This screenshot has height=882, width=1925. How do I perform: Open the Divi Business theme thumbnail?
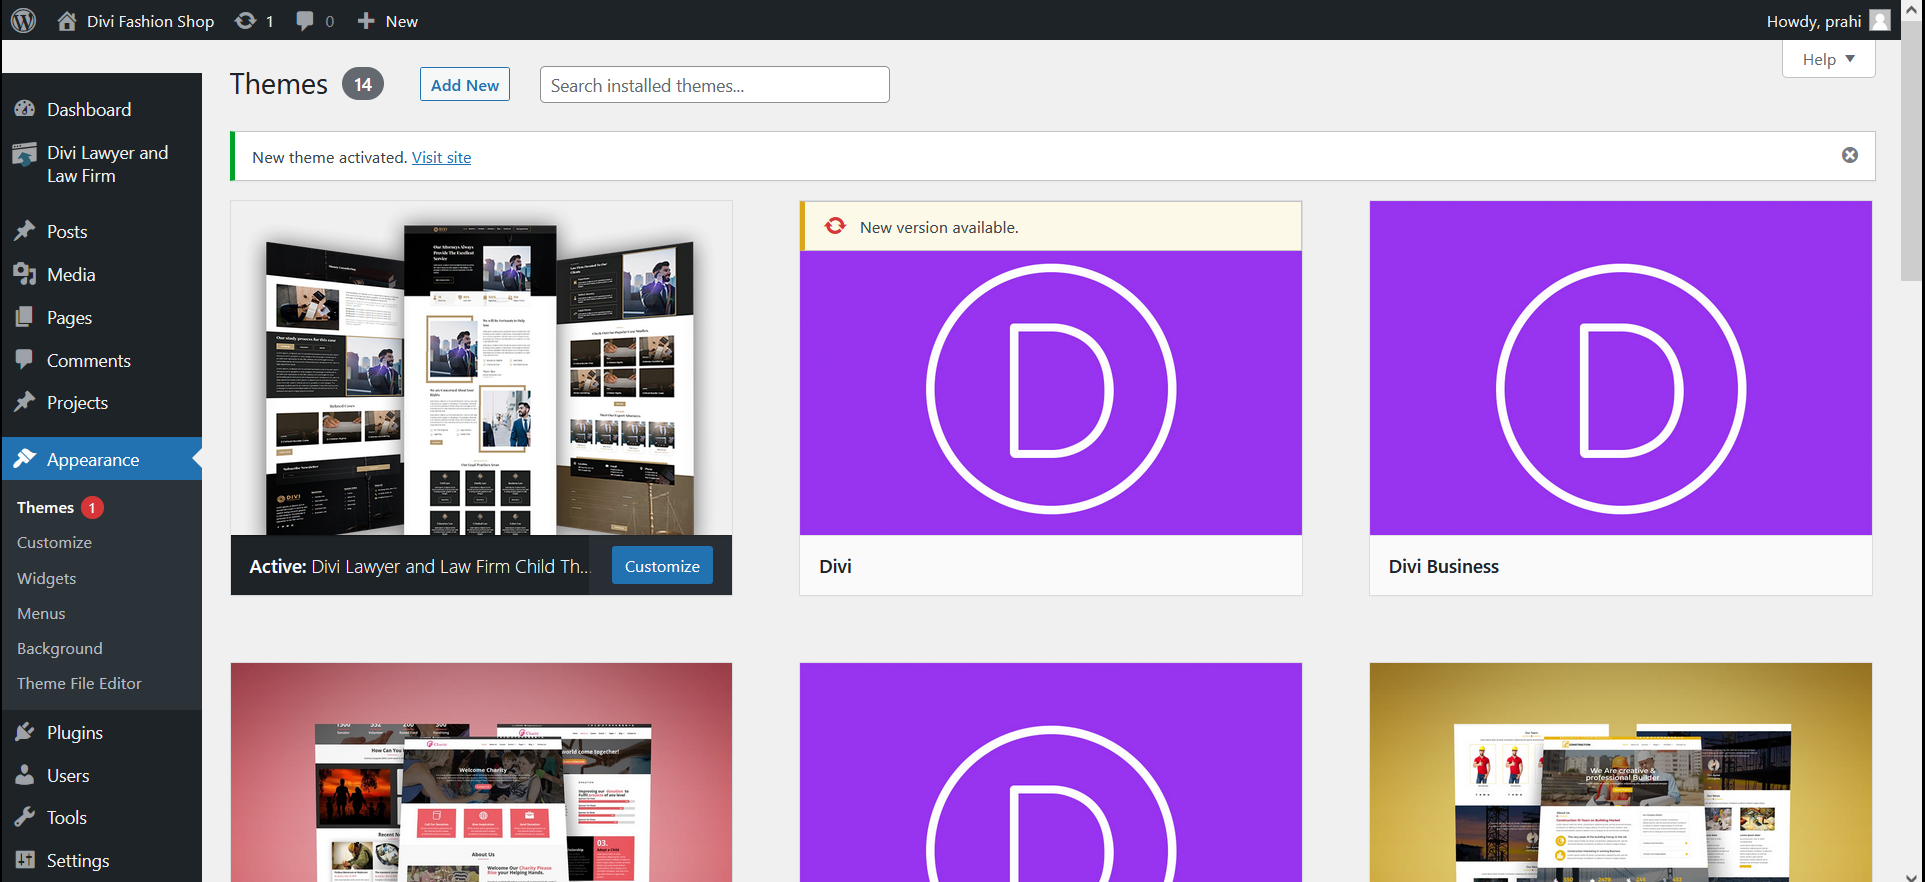[1620, 368]
